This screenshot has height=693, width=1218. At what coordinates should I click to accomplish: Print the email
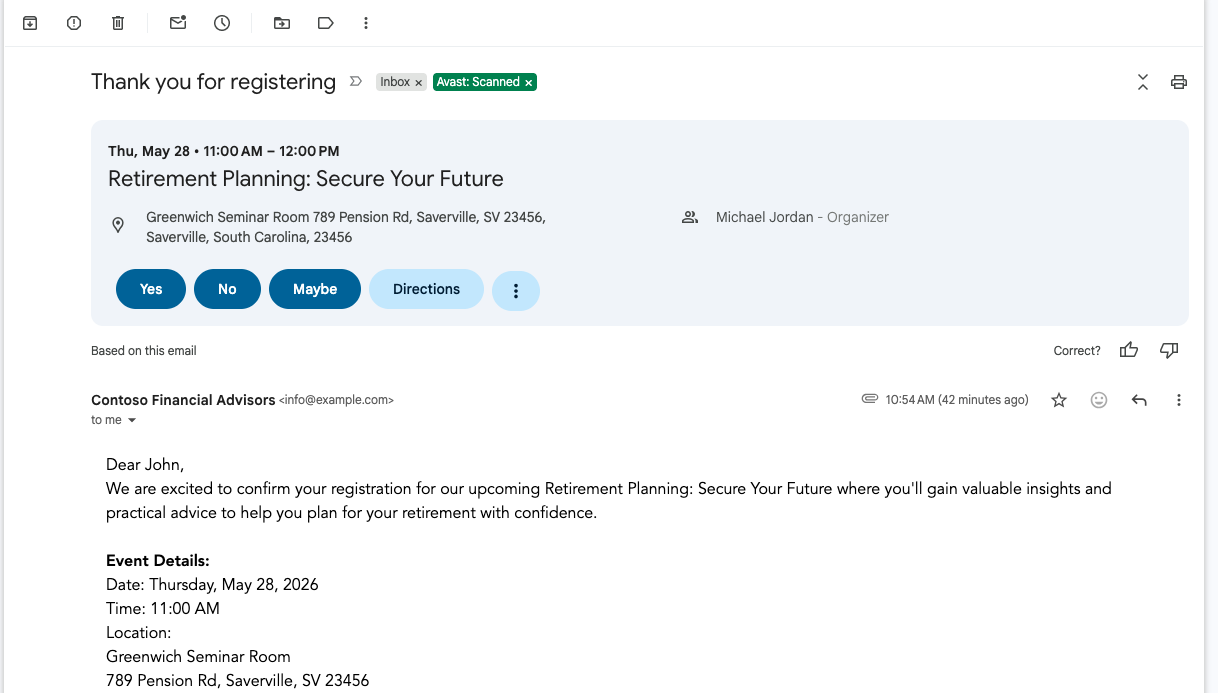[x=1178, y=82]
